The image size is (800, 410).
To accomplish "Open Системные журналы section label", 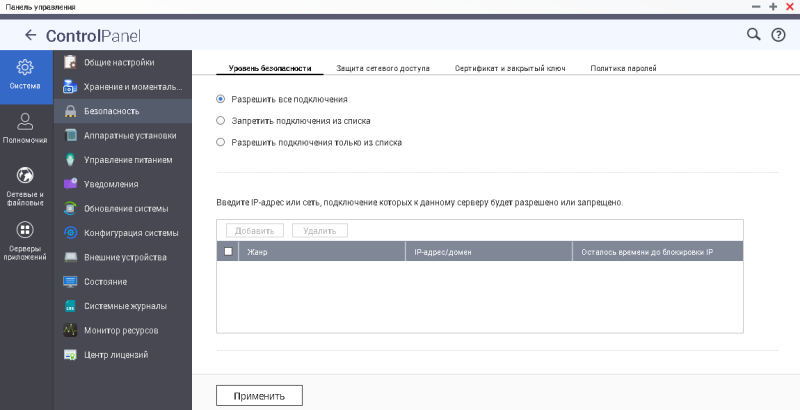I will tap(126, 306).
